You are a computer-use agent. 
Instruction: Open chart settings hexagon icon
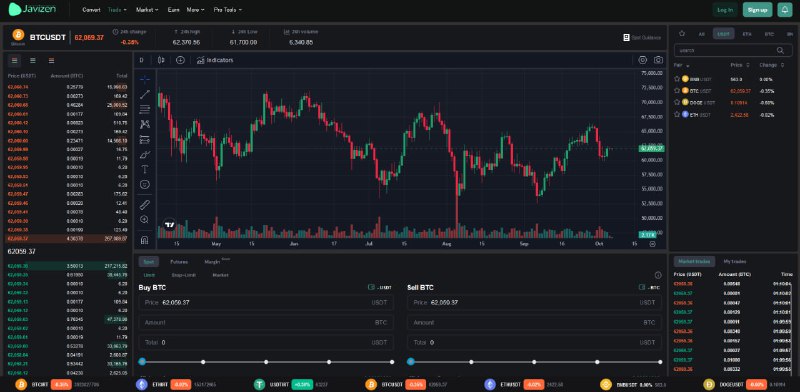click(x=642, y=60)
